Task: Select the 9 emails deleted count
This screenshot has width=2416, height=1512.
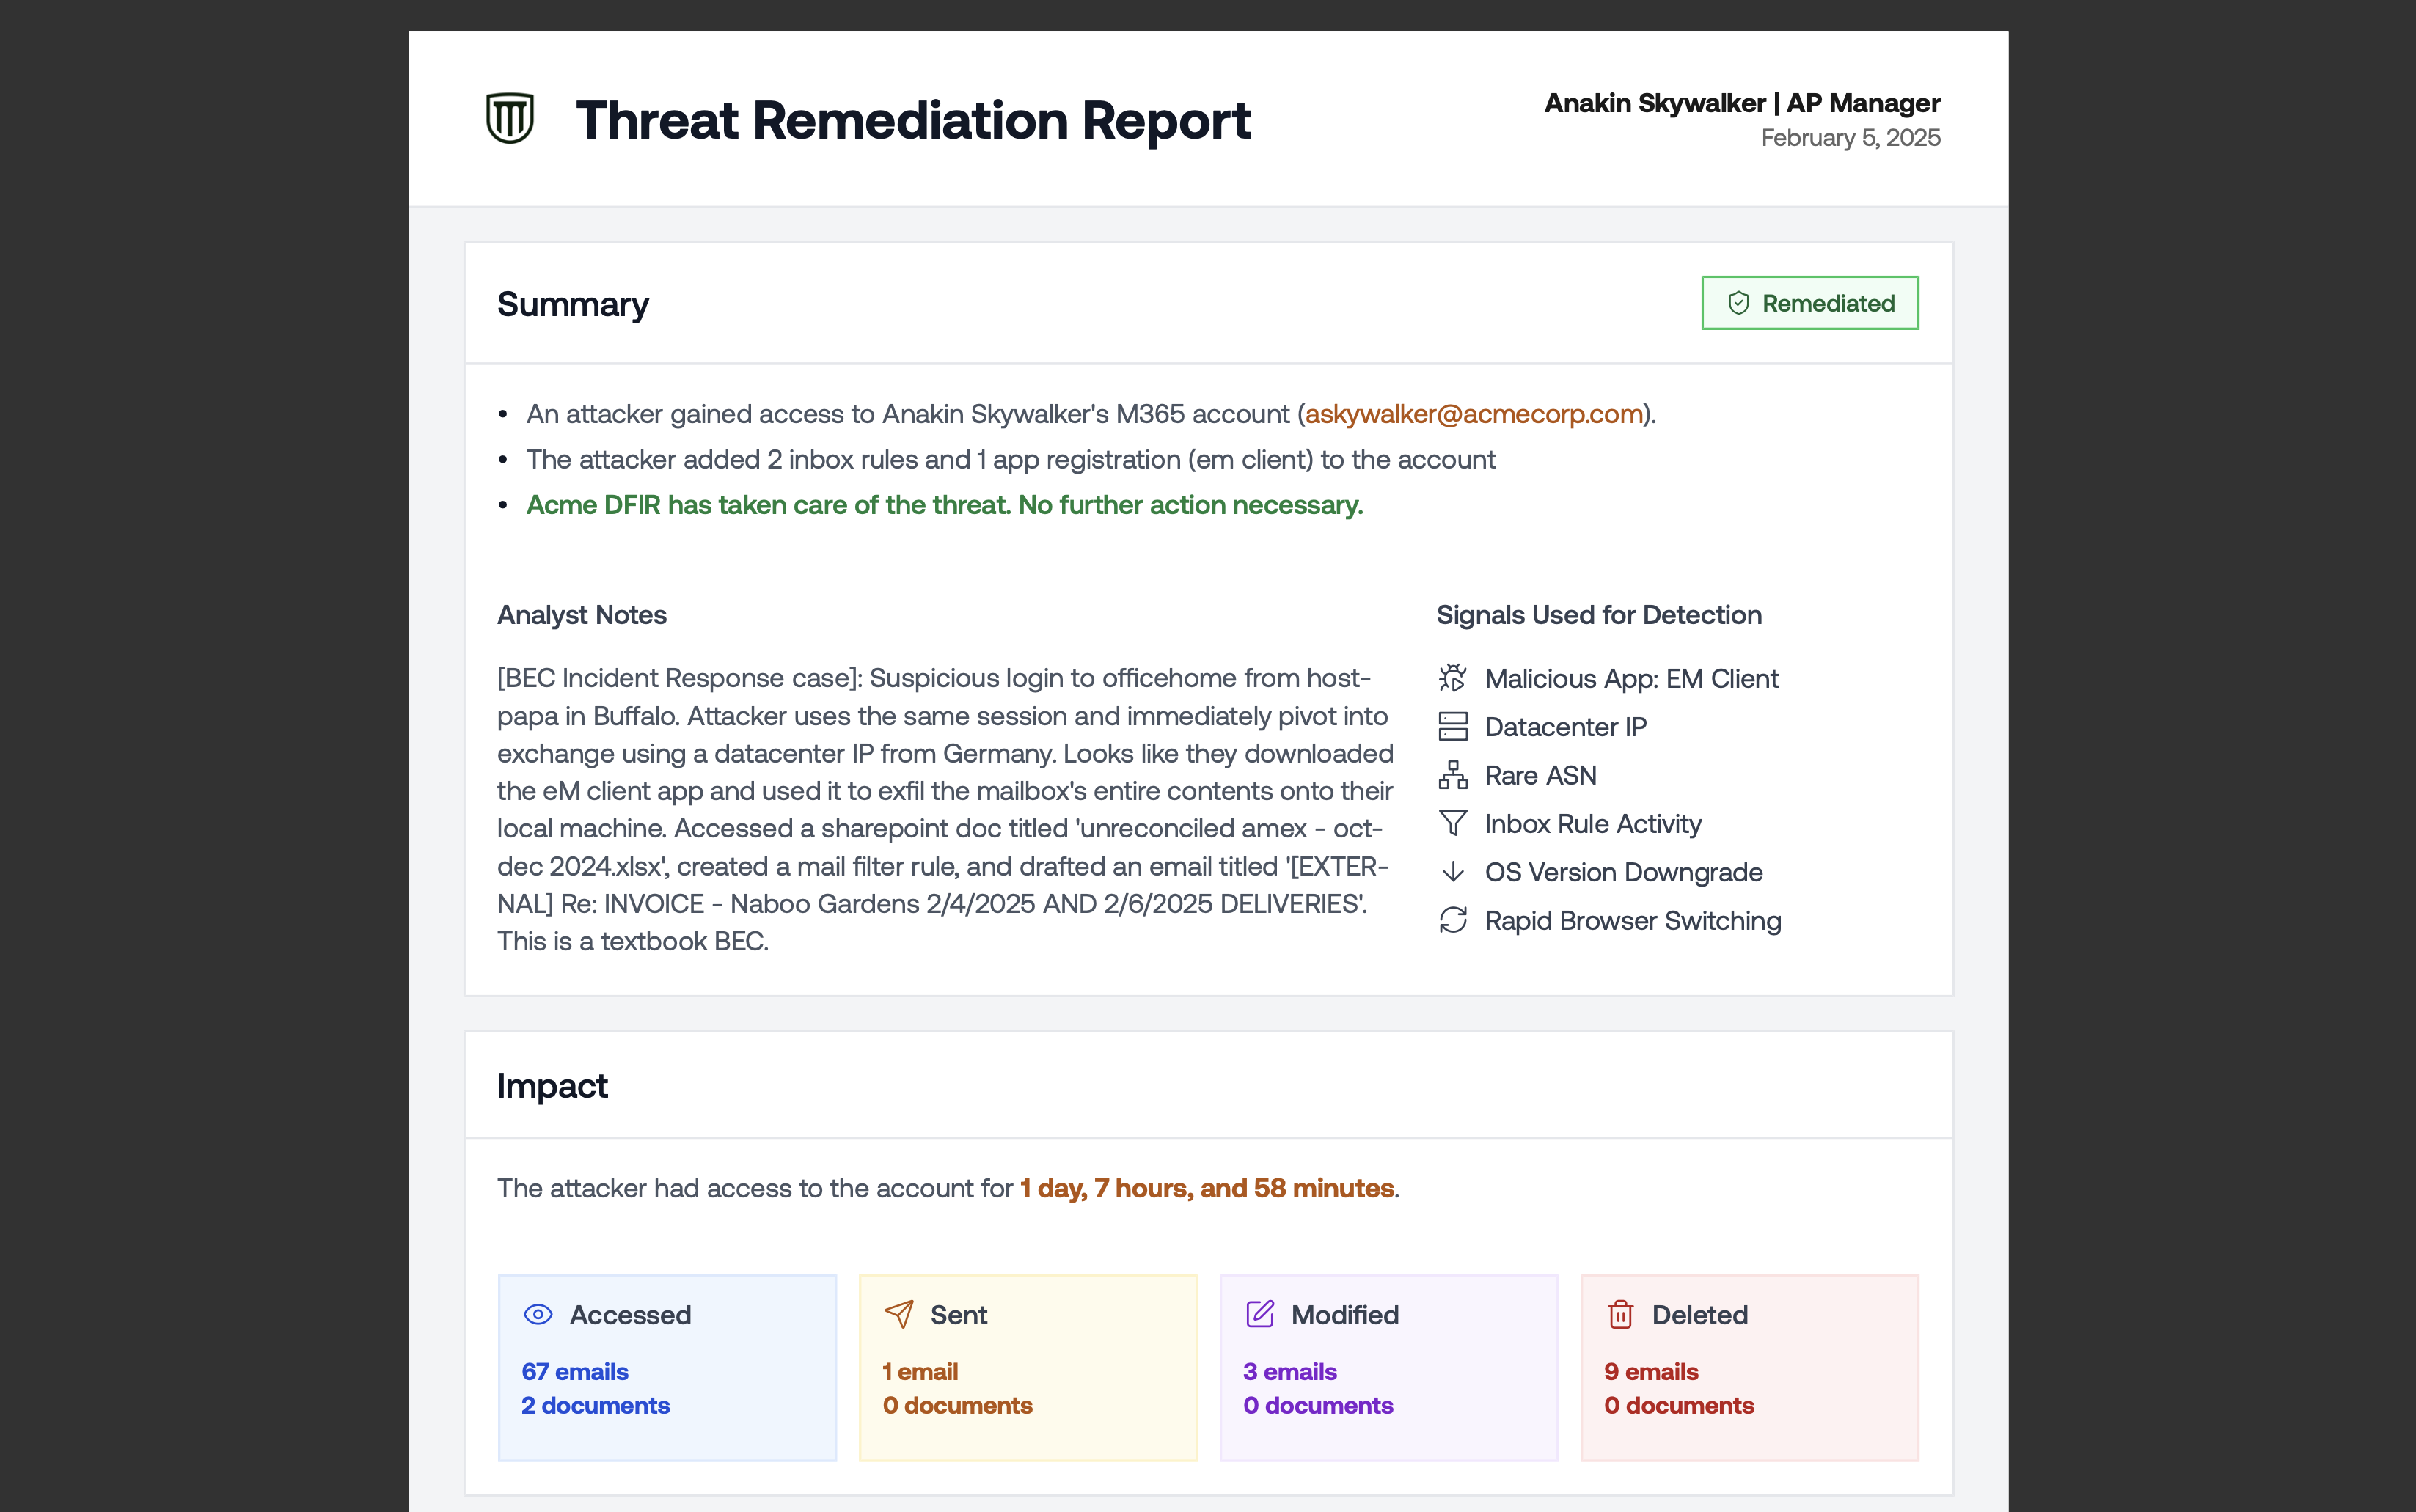Action: pyautogui.click(x=1651, y=1371)
